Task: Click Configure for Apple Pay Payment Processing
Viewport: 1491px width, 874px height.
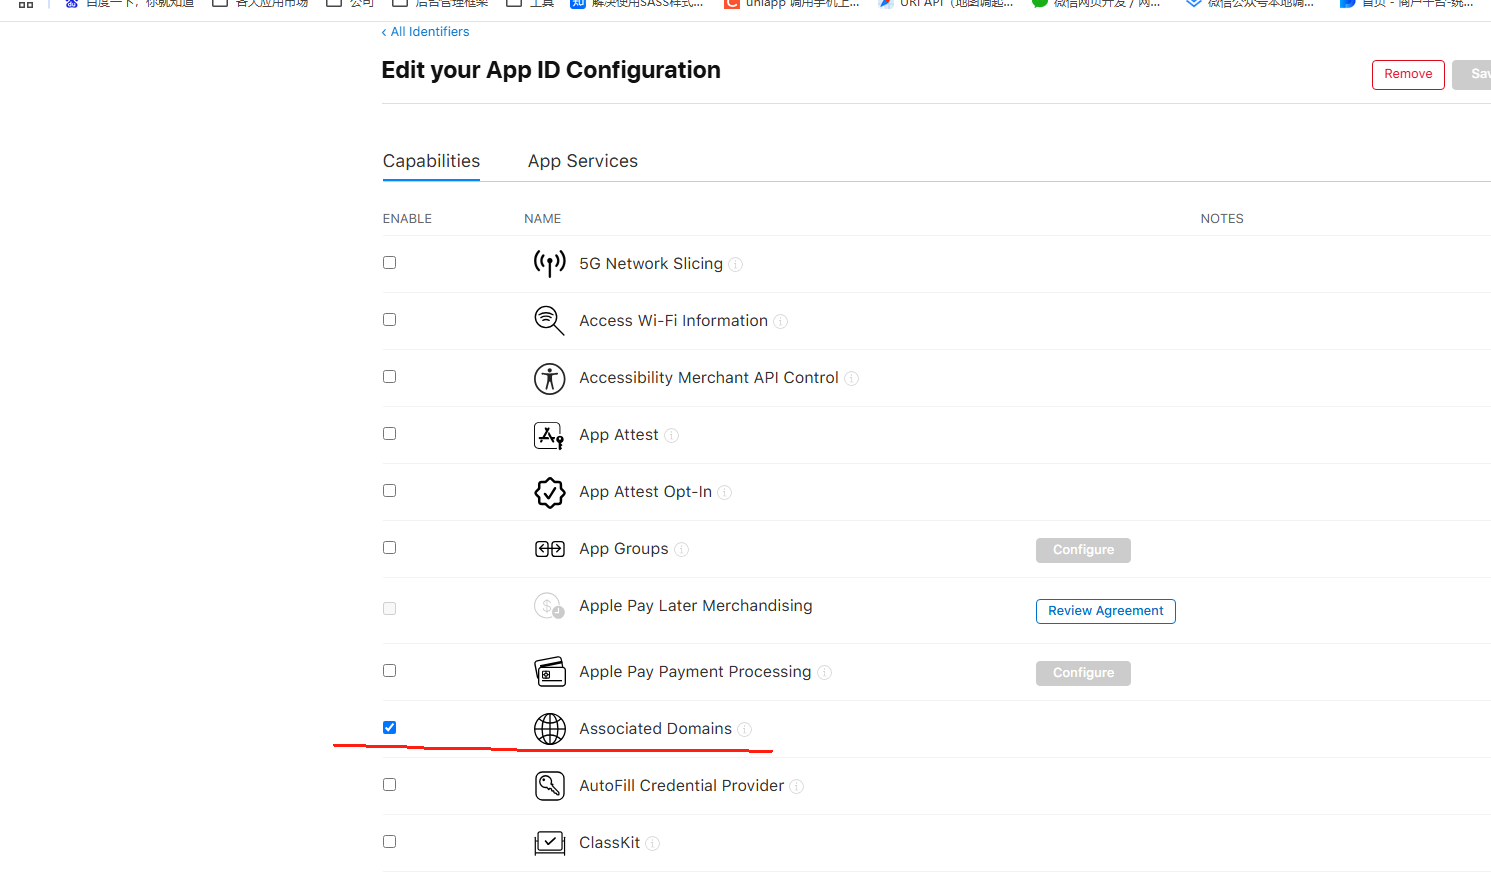Action: coord(1083,673)
